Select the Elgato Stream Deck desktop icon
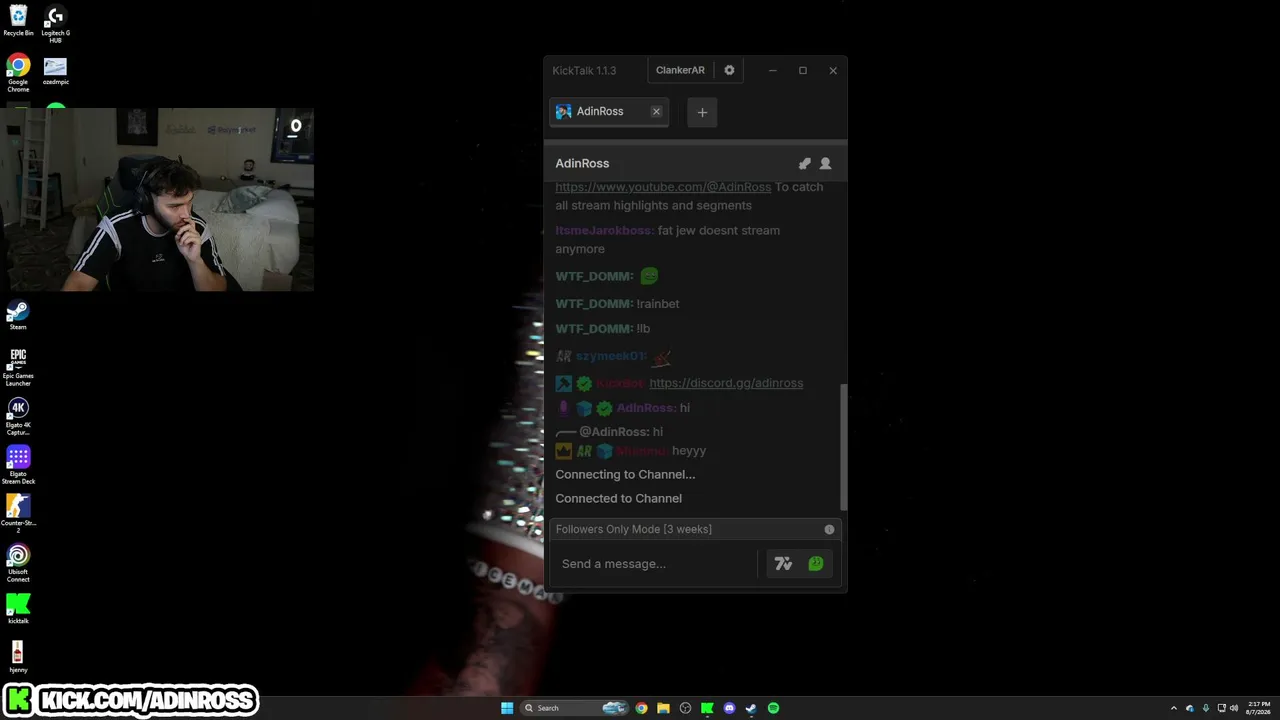The height and width of the screenshot is (720, 1280). [18, 465]
